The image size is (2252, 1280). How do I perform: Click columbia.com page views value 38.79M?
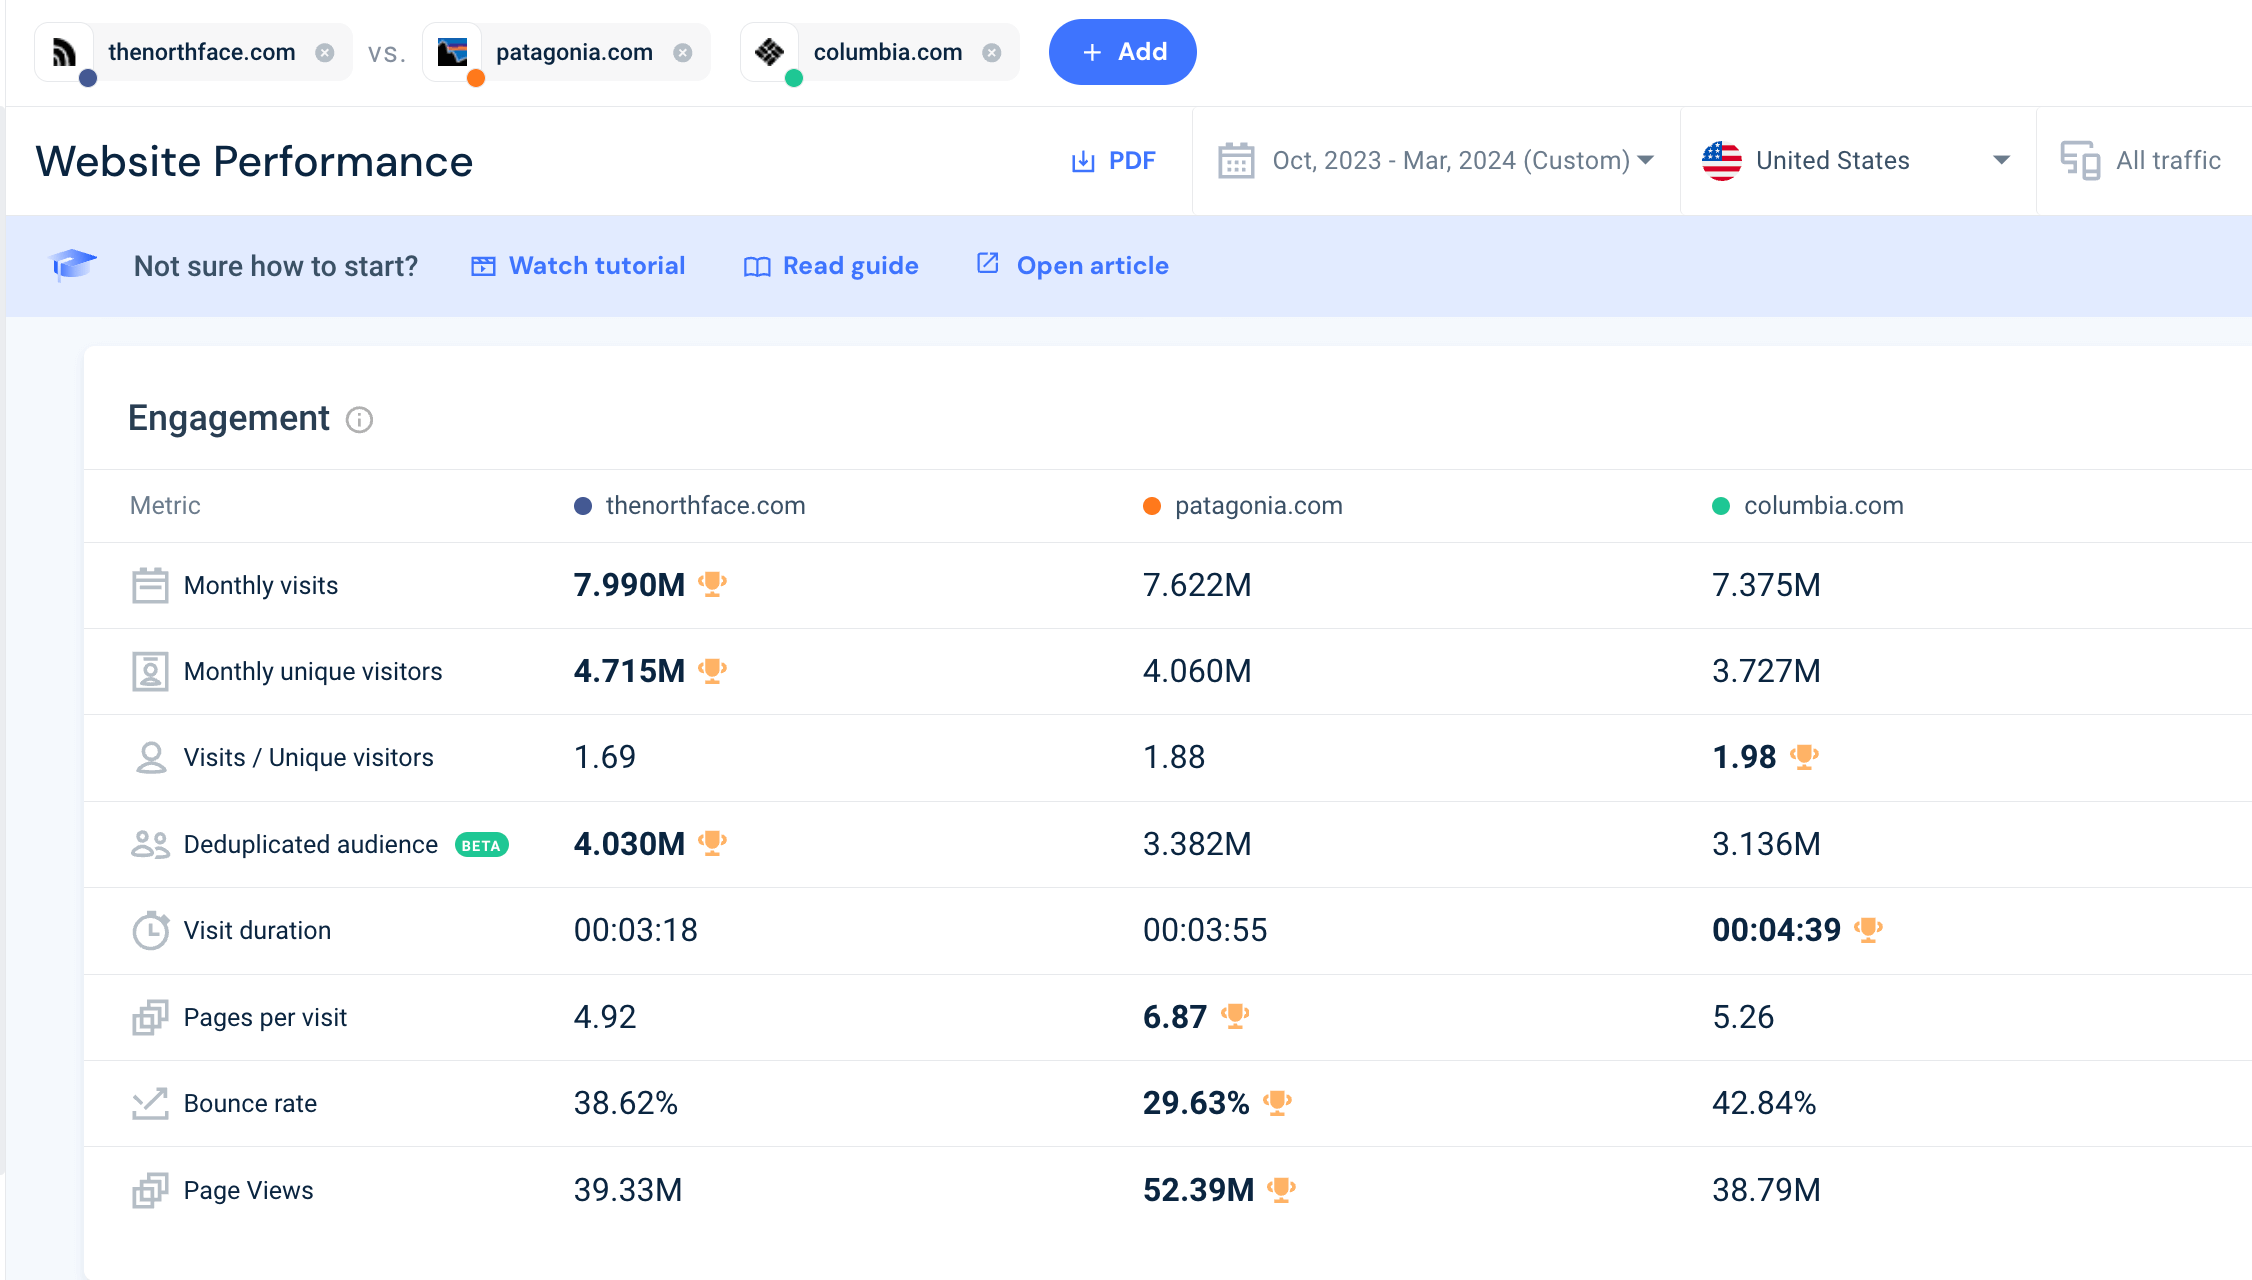point(1766,1190)
